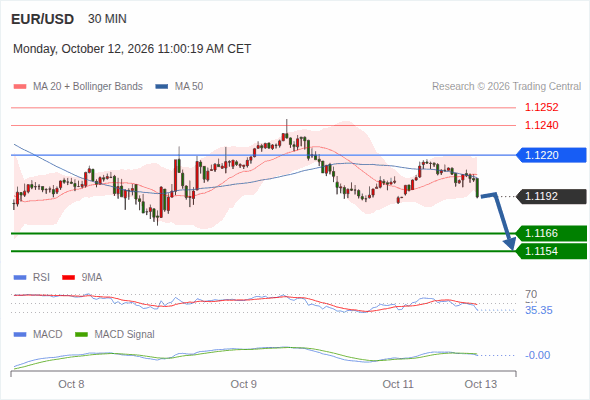Click the MACD Signal legend label
The image size is (590, 400).
coord(125,334)
